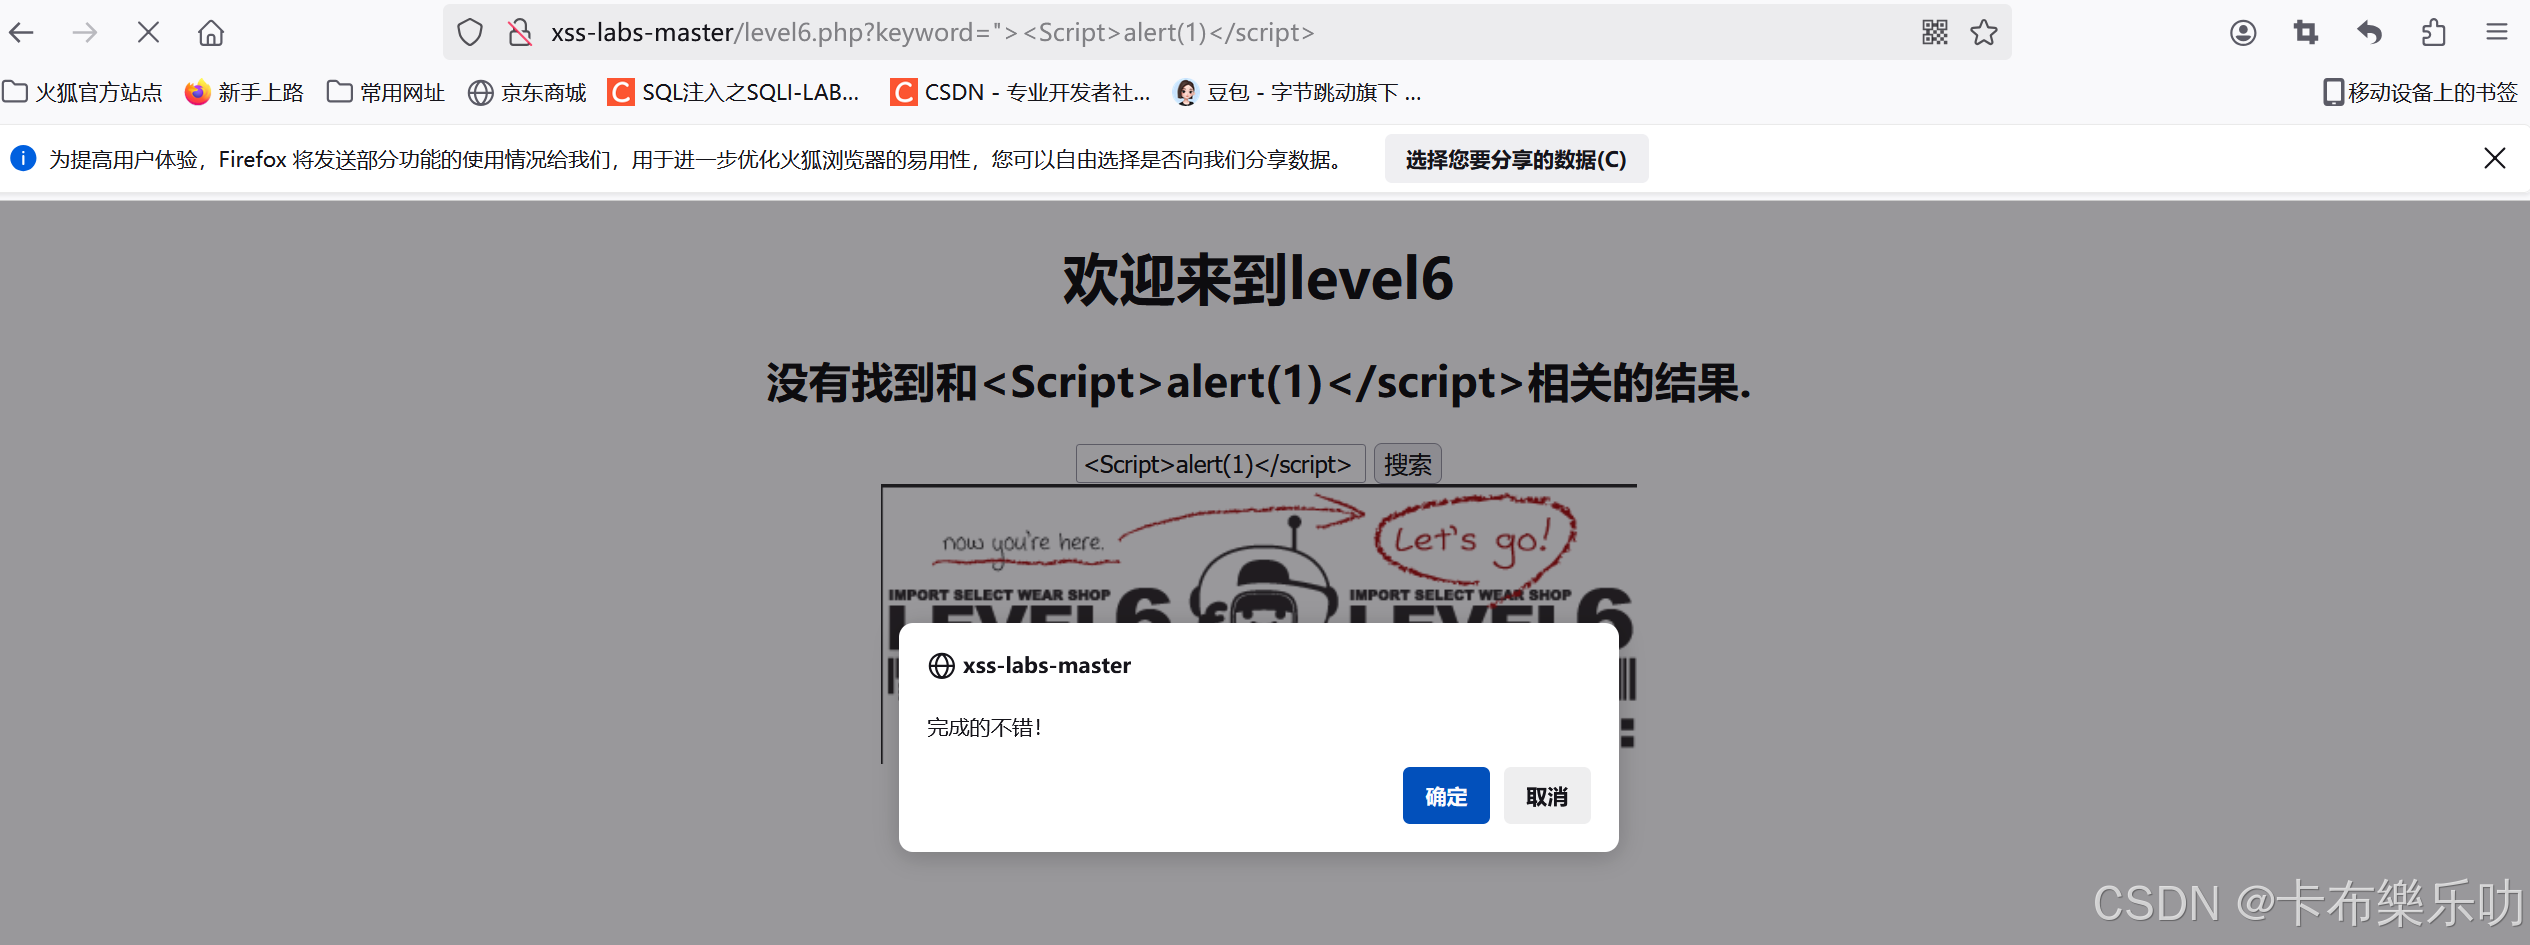Click the undo close tab arrow icon
Image resolution: width=2530 pixels, height=945 pixels.
tap(2370, 33)
